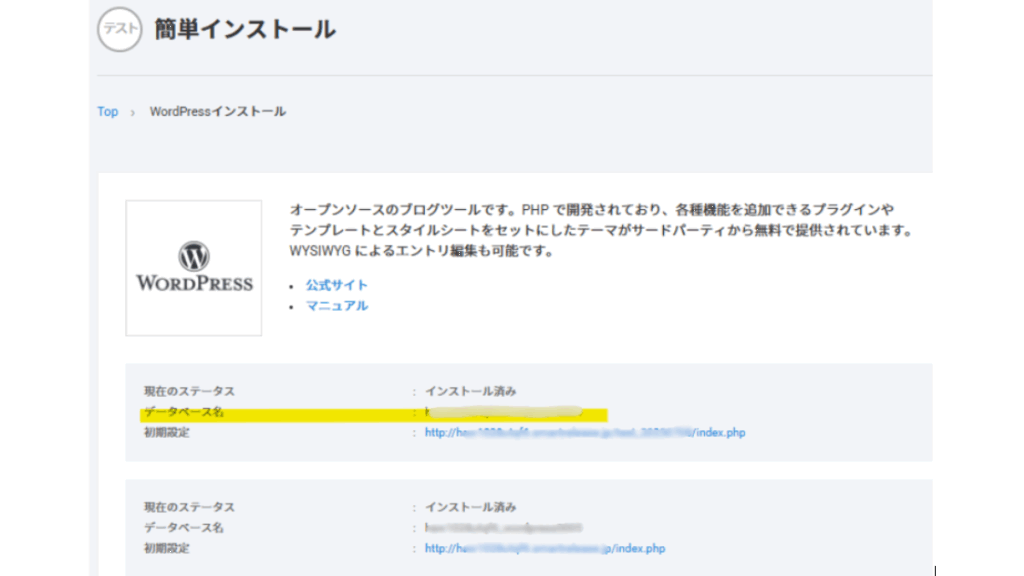The height and width of the screenshot is (576, 1024).
Task: Open the マニュアル link
Action: pyautogui.click(x=336, y=306)
